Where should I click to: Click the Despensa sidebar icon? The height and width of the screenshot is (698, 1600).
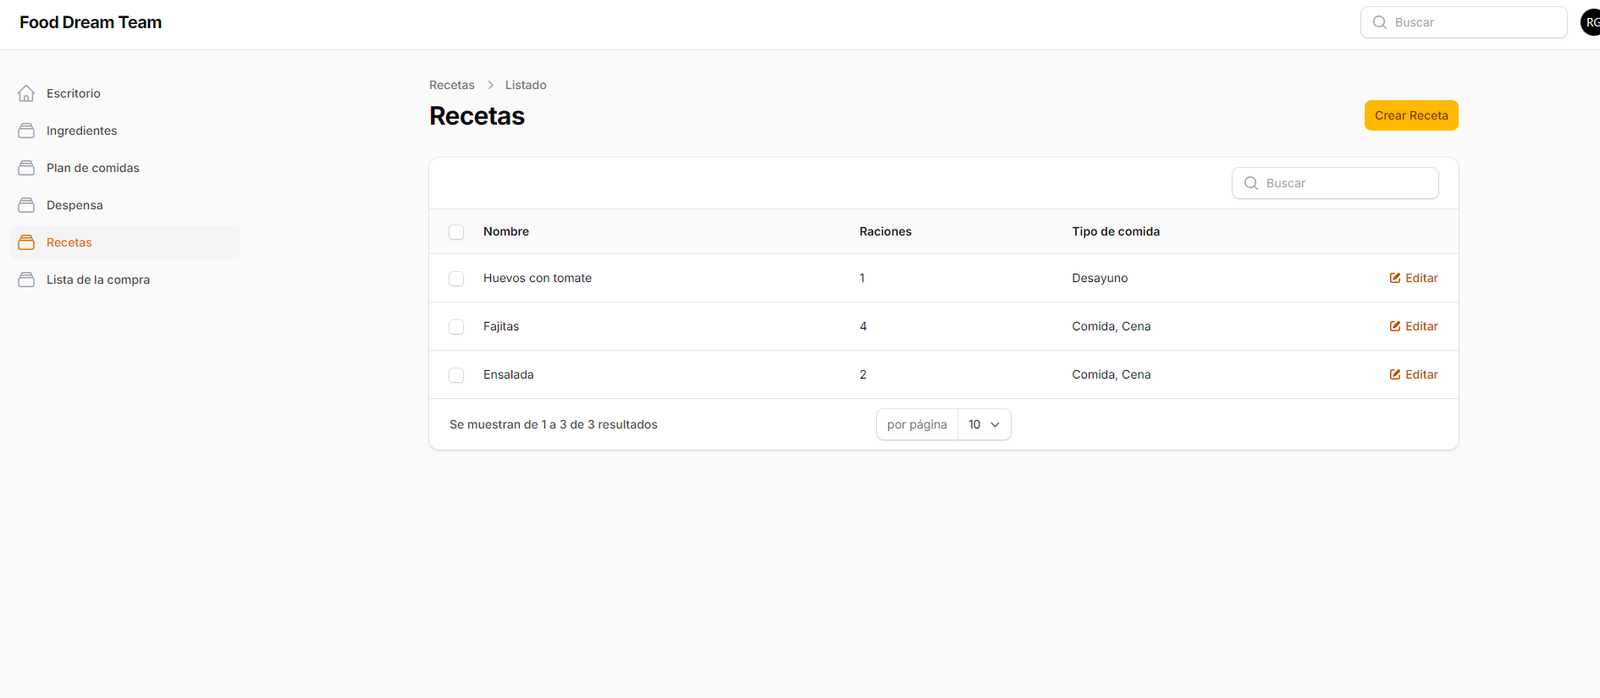click(26, 205)
